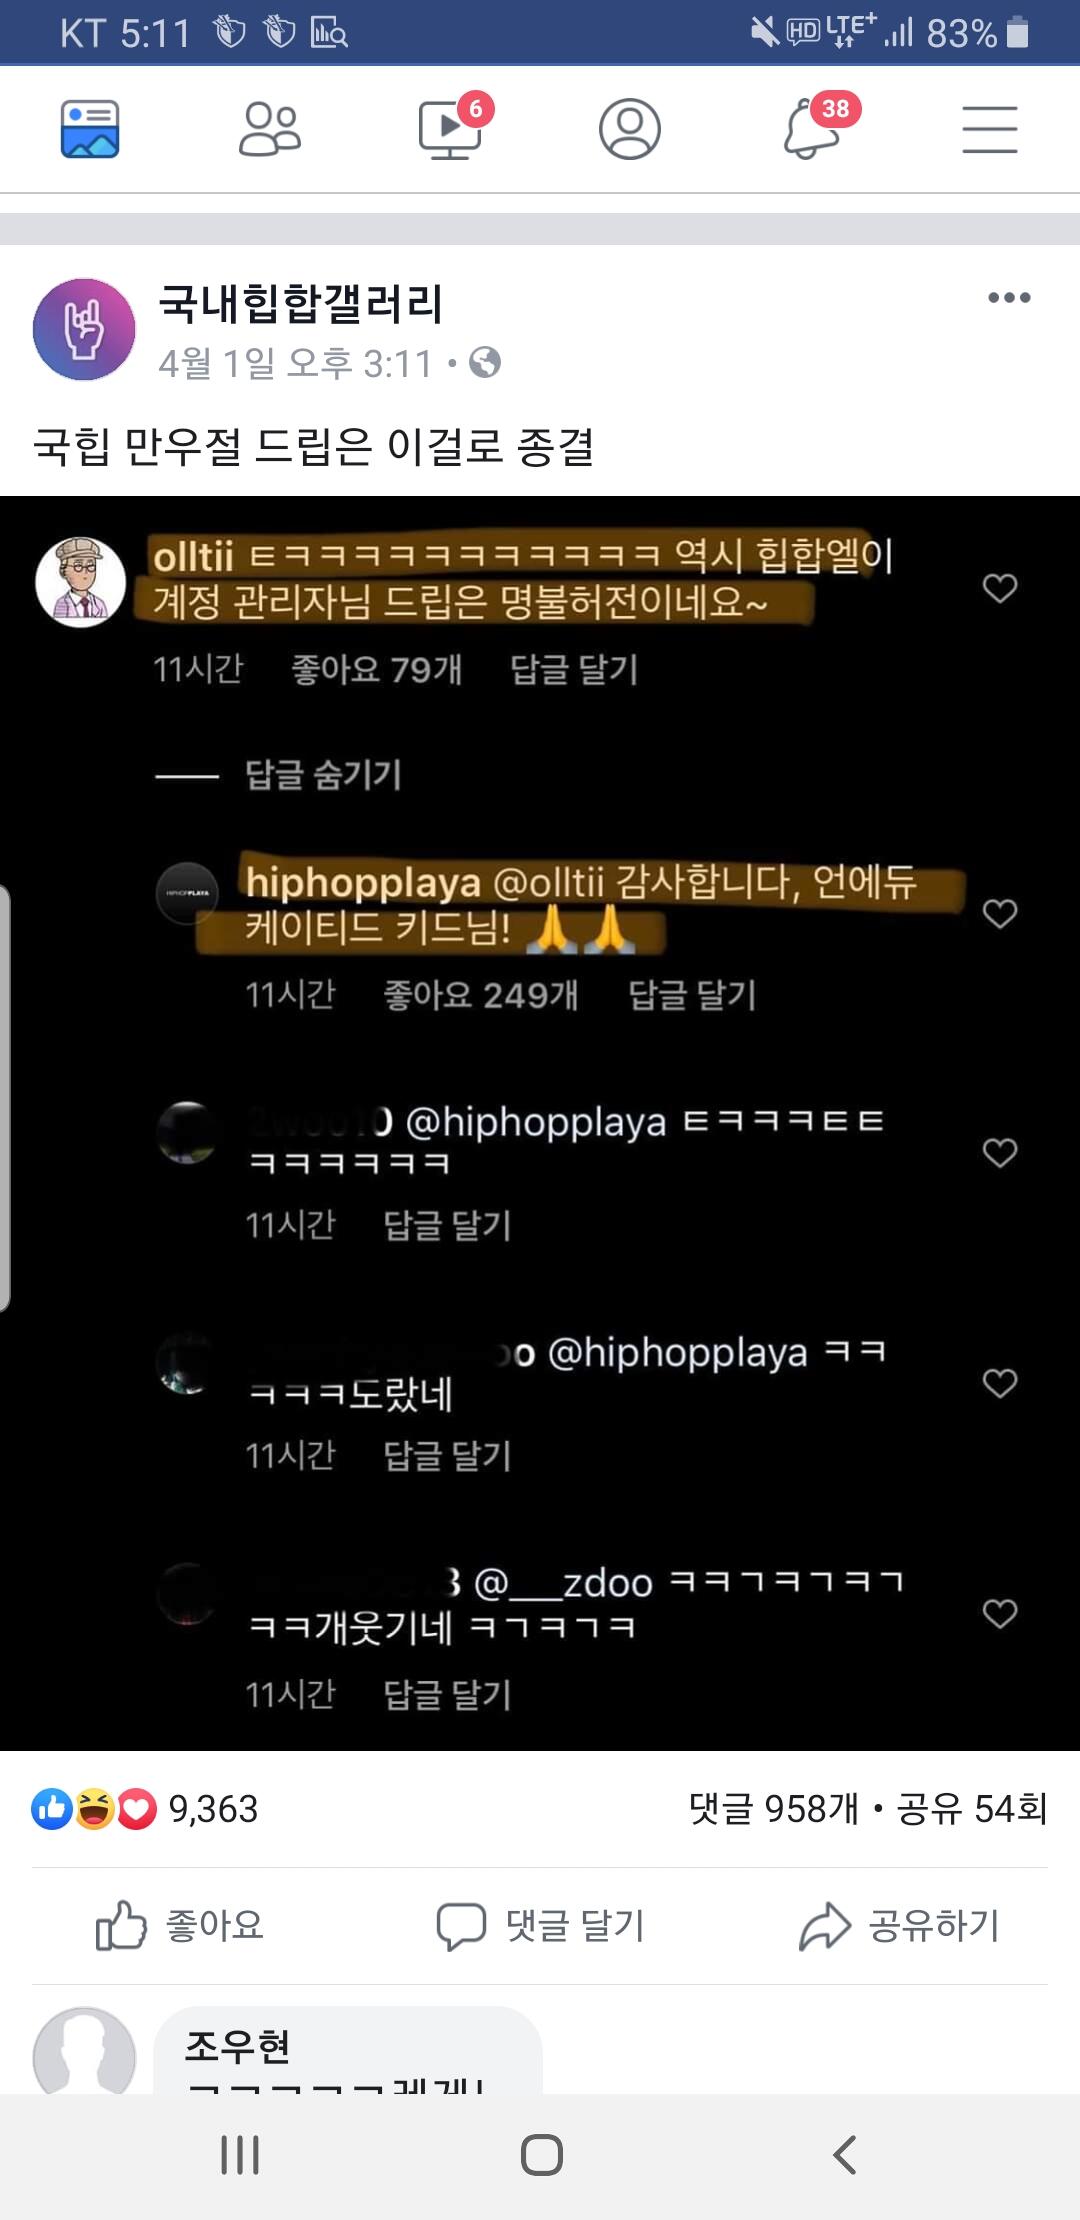Image resolution: width=1080 pixels, height=2220 pixels.
Task: Toggle the heart on the olltii comment
Action: click(1000, 588)
